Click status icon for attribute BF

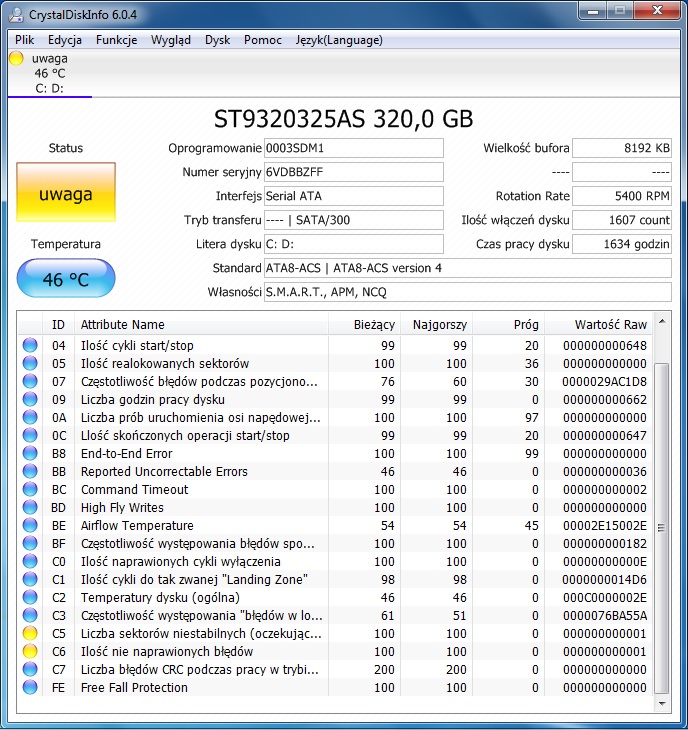(x=30, y=543)
